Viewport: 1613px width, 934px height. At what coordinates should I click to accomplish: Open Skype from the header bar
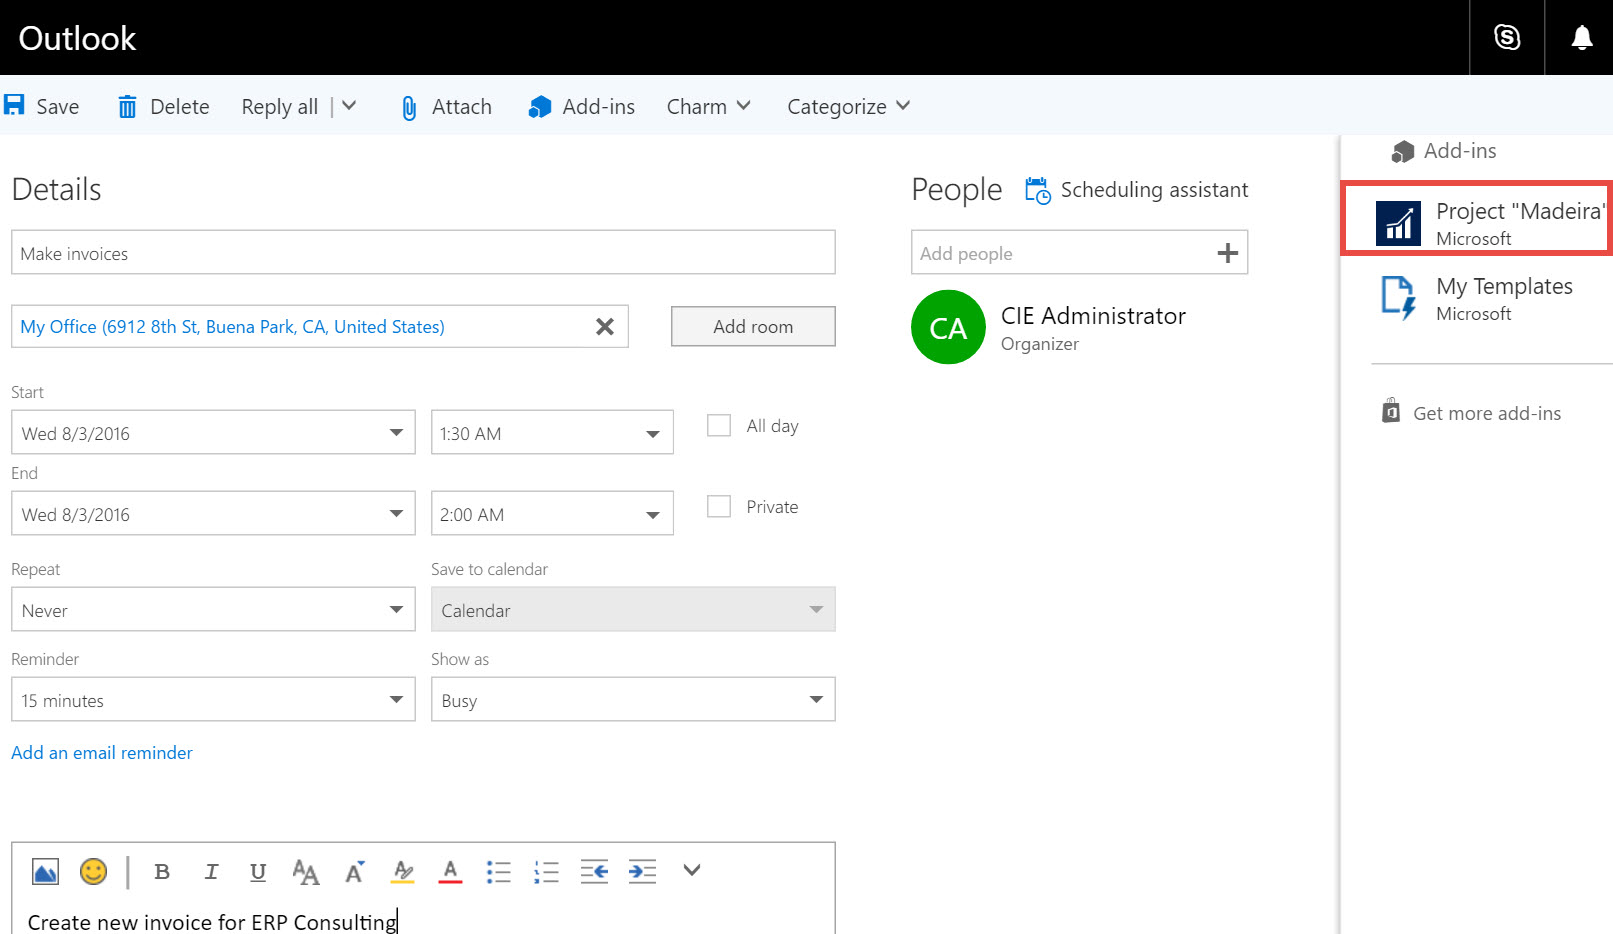pos(1506,38)
